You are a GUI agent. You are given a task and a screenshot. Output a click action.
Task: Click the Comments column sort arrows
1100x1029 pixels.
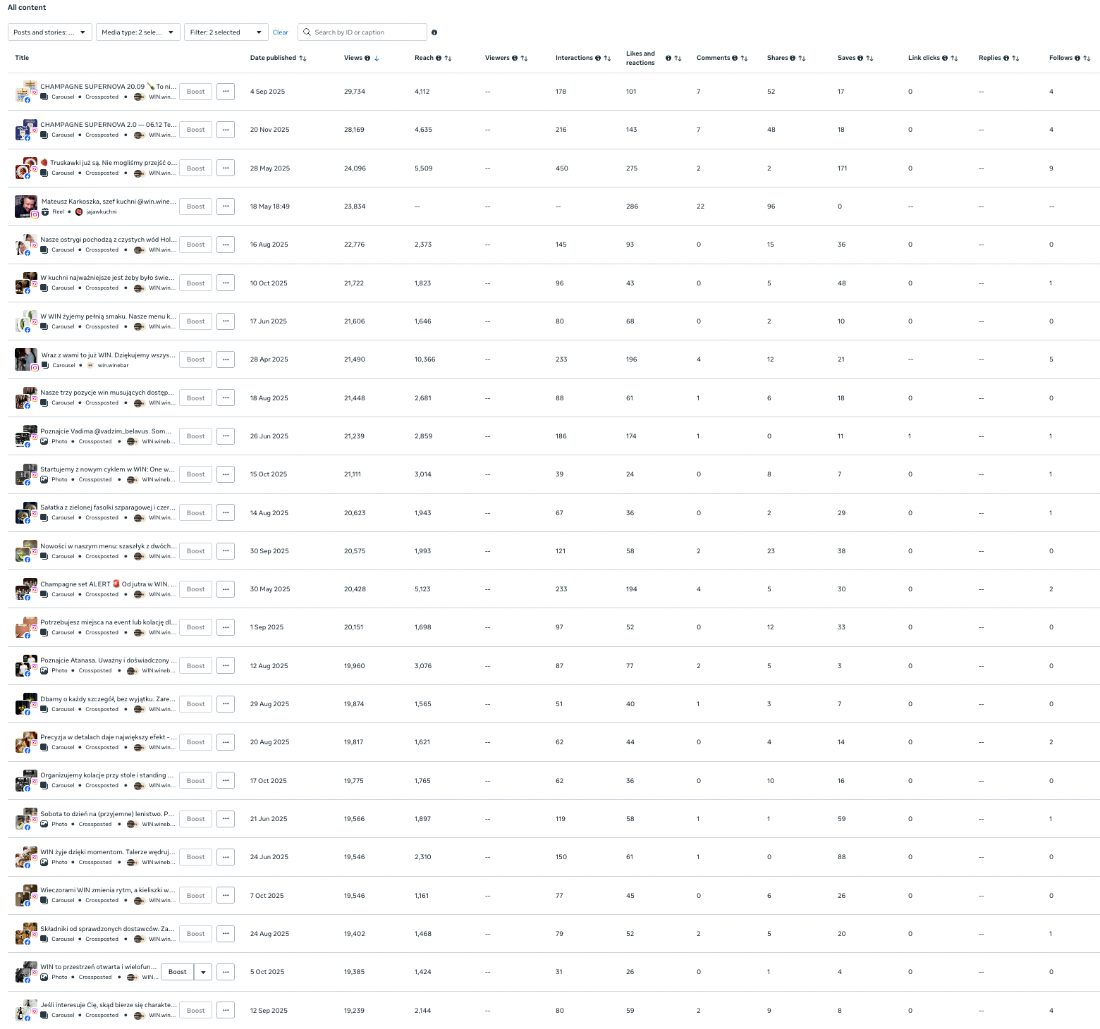click(x=744, y=58)
